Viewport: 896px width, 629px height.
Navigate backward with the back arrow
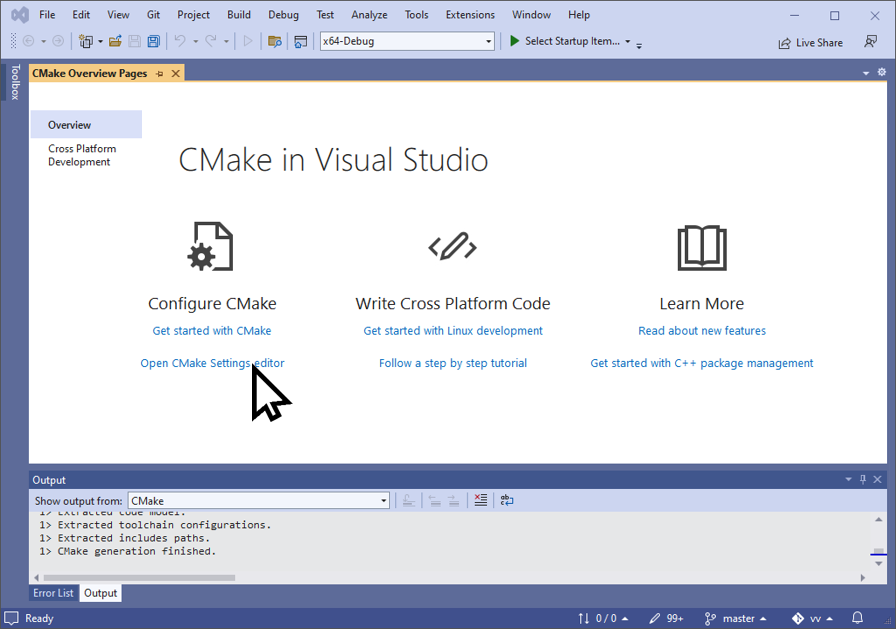[x=28, y=41]
